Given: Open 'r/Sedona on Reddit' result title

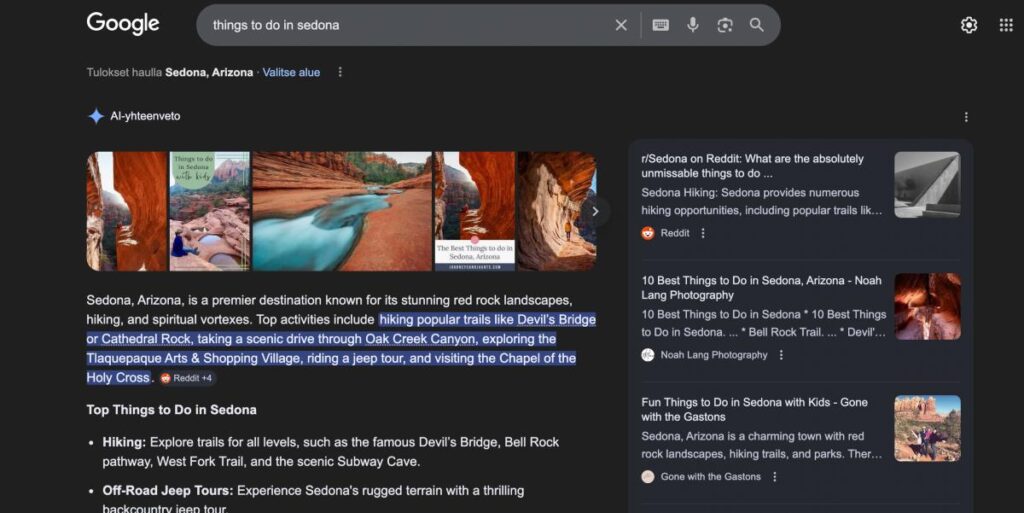Looking at the screenshot, I should [x=752, y=166].
